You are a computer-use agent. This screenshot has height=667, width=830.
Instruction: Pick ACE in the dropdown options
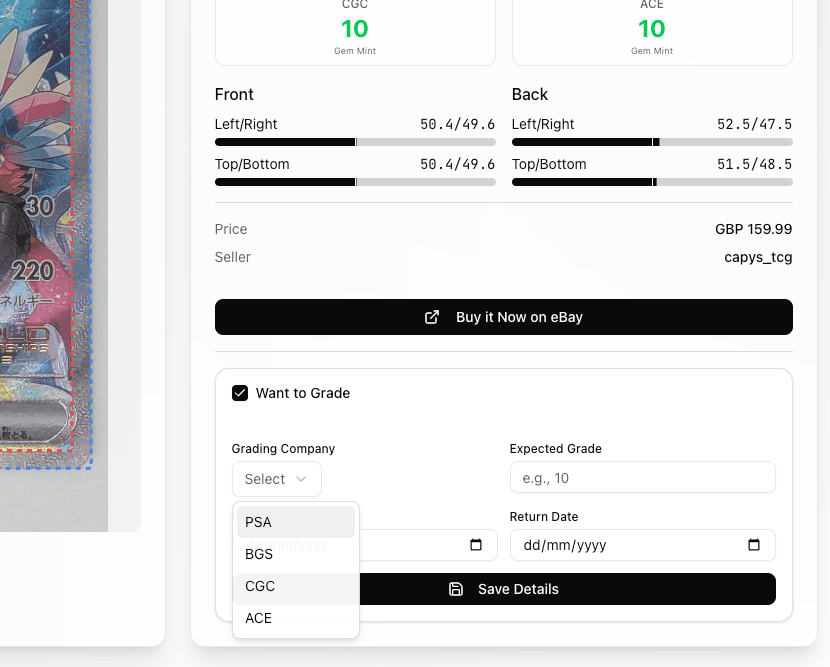[x=296, y=618]
